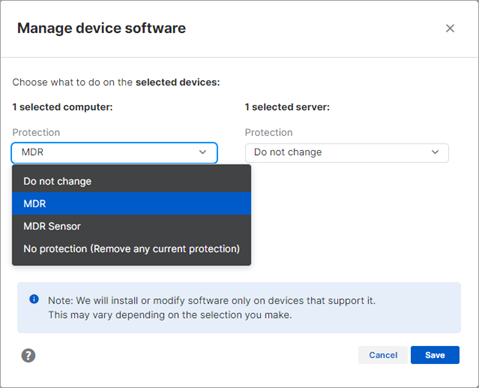
Task: Select the highlighted MDR option
Action: coord(131,204)
